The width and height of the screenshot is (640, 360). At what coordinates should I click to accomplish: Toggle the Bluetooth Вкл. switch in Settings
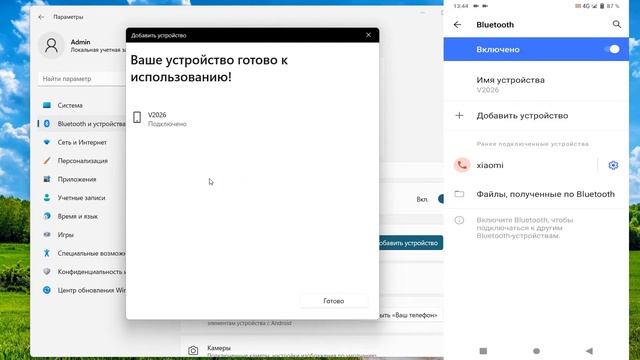point(440,199)
